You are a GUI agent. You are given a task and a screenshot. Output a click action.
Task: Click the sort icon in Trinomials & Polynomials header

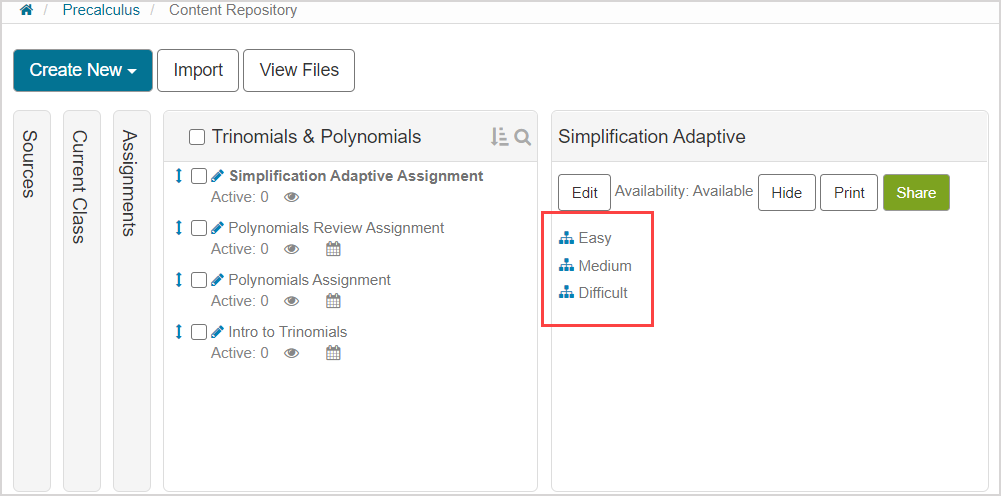tap(500, 137)
